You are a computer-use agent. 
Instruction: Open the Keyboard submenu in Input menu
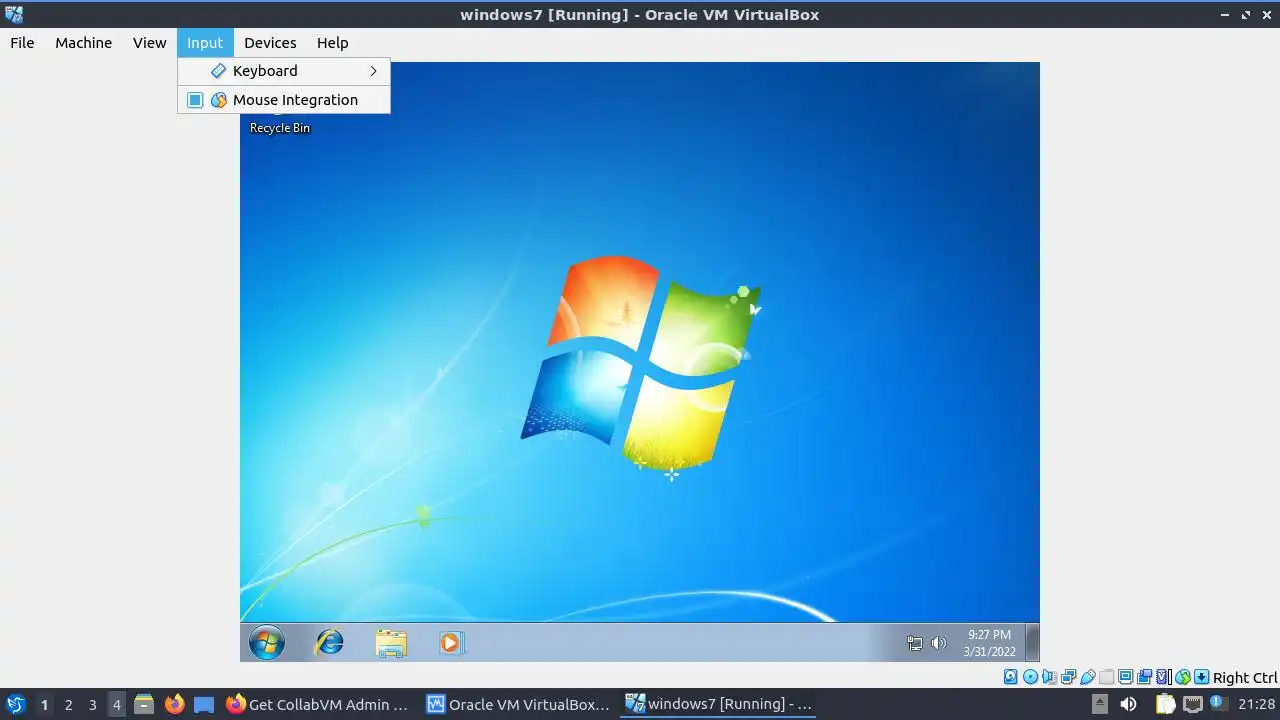coord(284,71)
